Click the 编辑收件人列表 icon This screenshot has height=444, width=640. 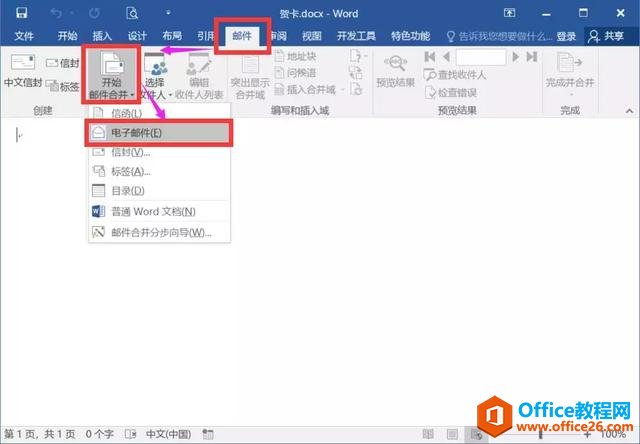199,76
